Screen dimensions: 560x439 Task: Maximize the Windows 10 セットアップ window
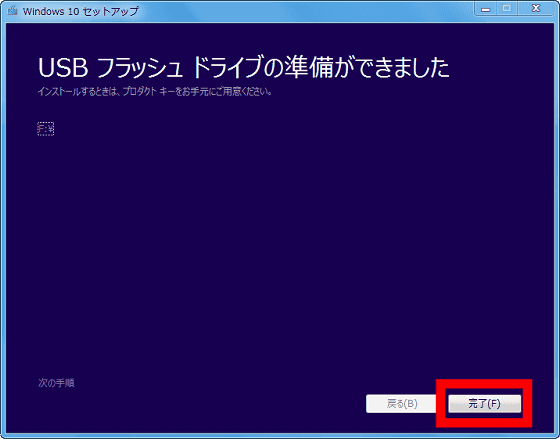pyautogui.click(x=506, y=9)
